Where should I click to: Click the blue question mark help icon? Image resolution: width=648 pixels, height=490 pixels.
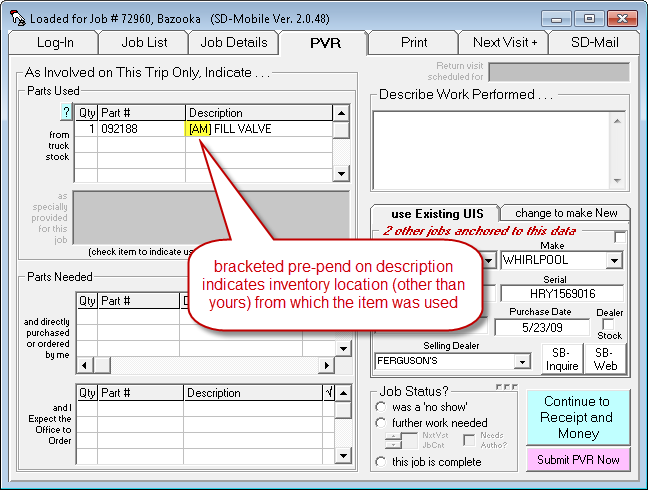[x=67, y=113]
